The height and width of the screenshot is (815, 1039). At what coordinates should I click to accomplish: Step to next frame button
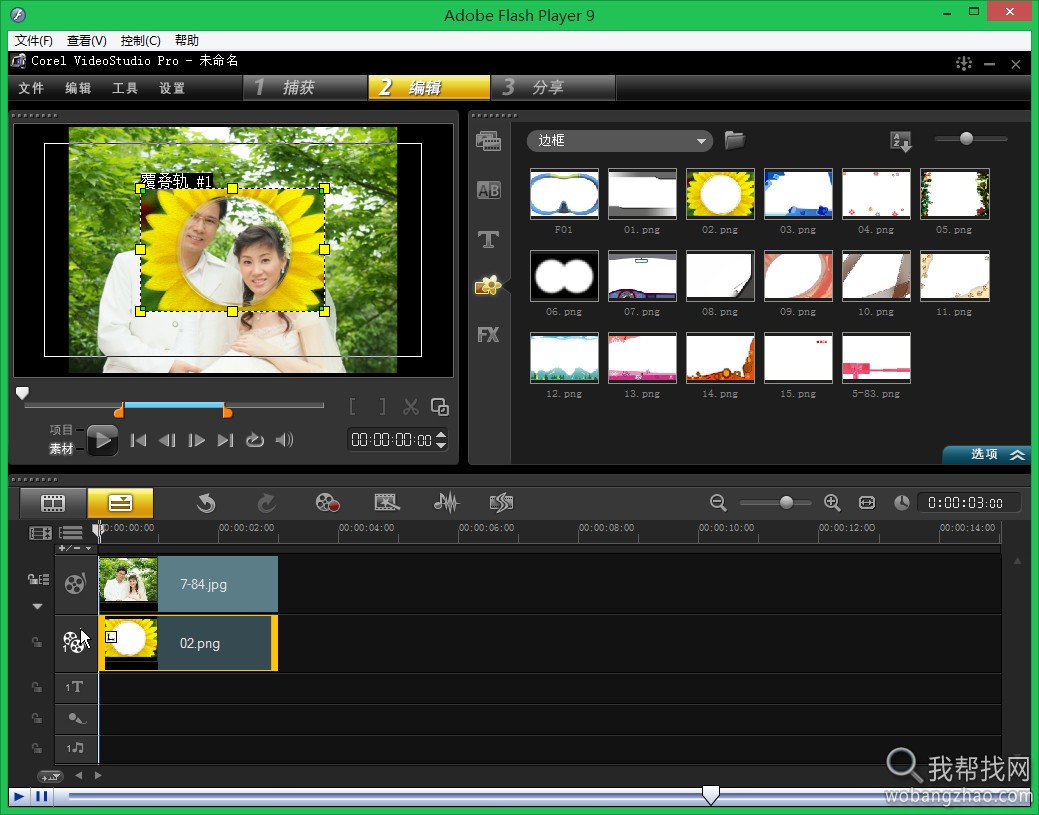(x=197, y=440)
